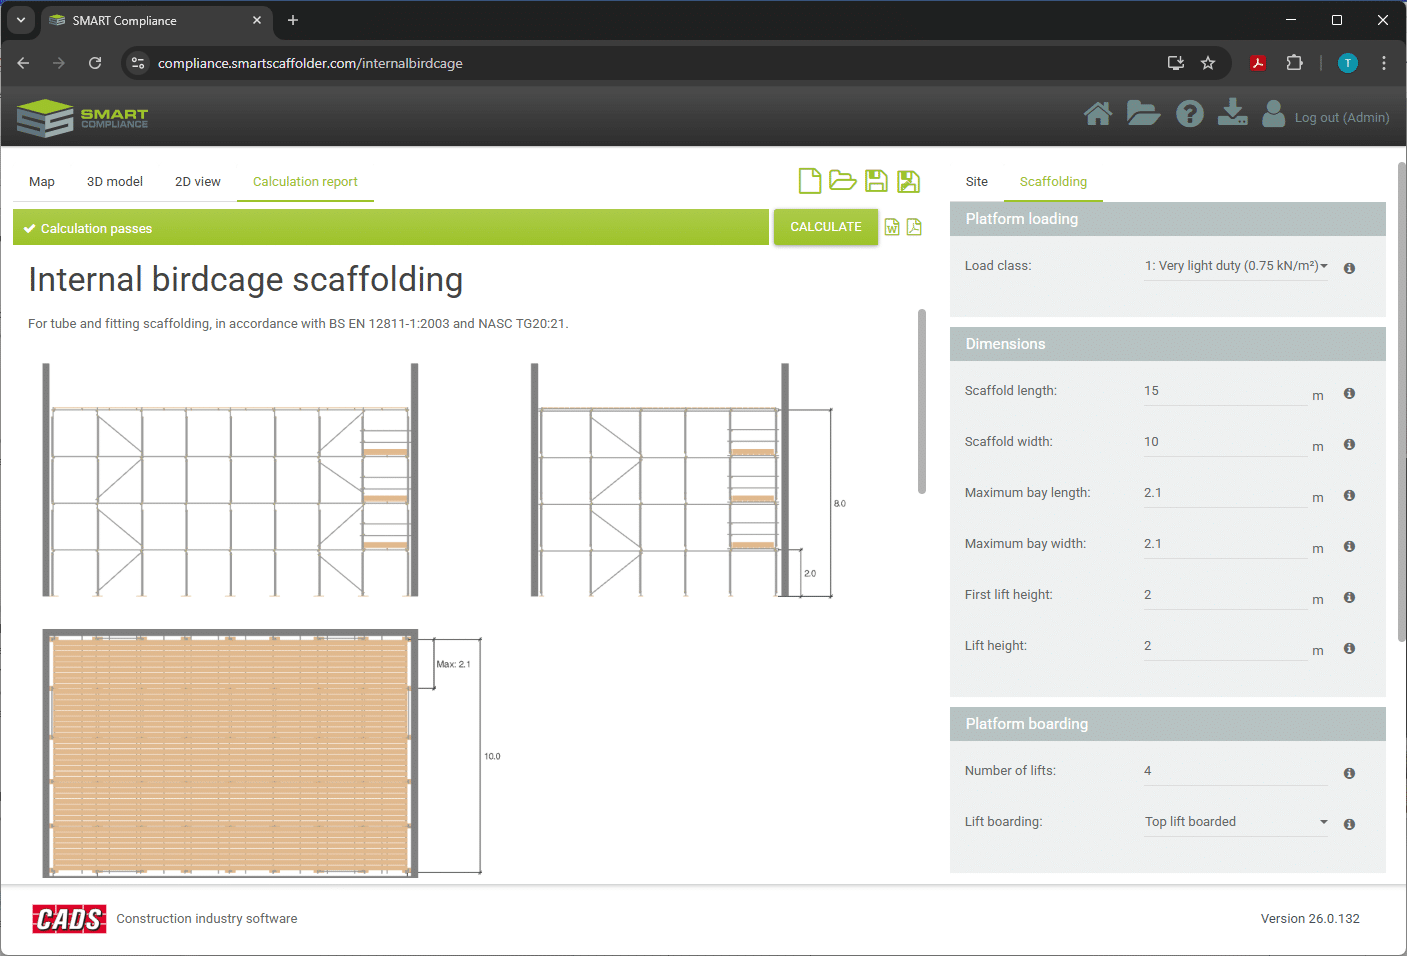Screen dimensions: 1407x956
Task: Click the calculation report vertical scrollbar
Action: (921, 402)
